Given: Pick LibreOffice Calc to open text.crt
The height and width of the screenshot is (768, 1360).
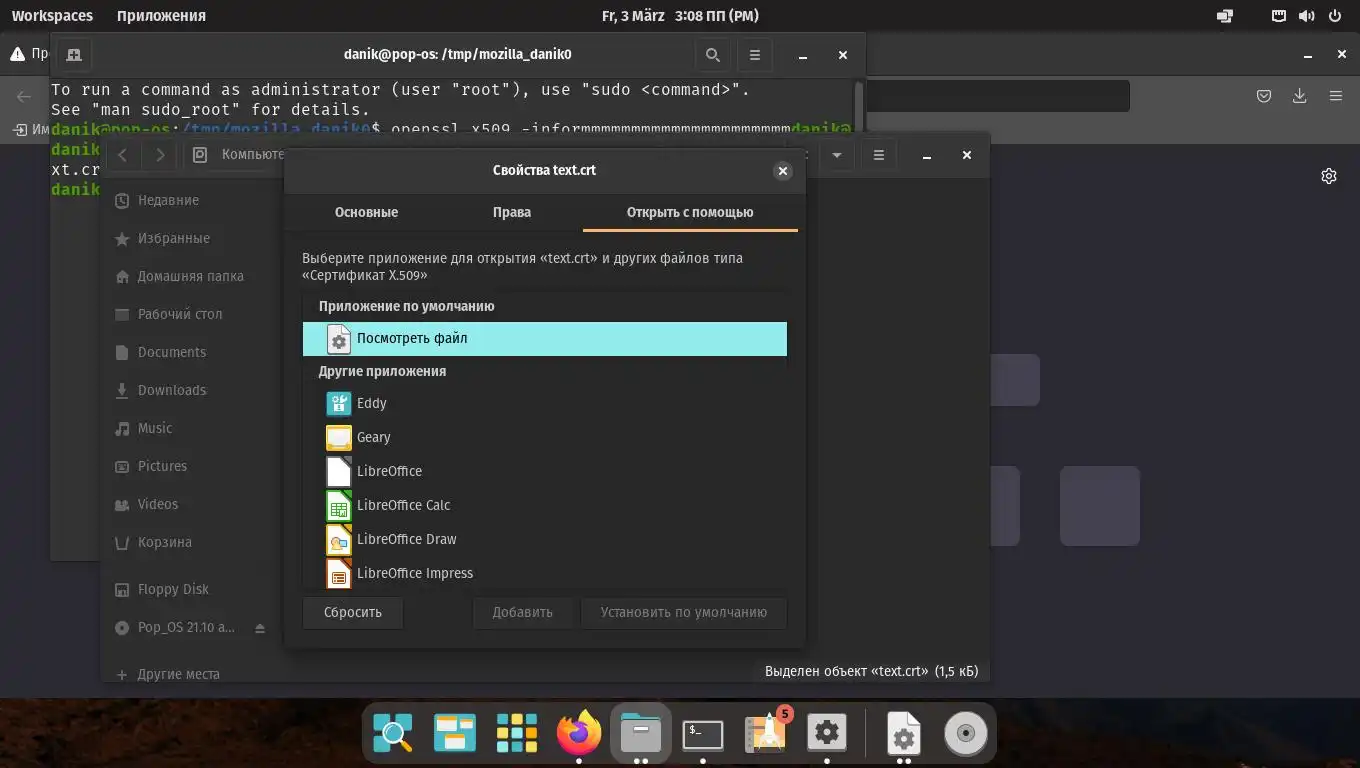Looking at the screenshot, I should (x=544, y=505).
